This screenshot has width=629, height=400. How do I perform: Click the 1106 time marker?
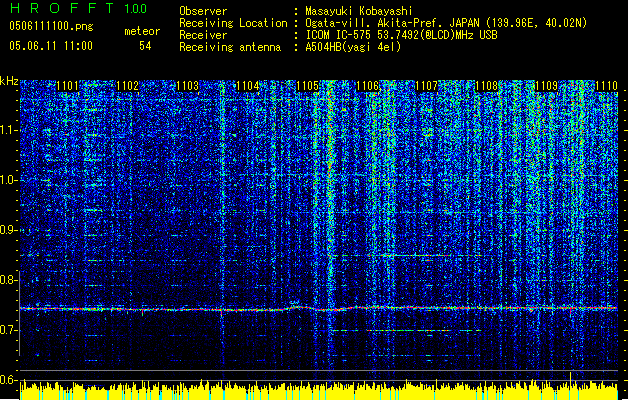pos(367,86)
